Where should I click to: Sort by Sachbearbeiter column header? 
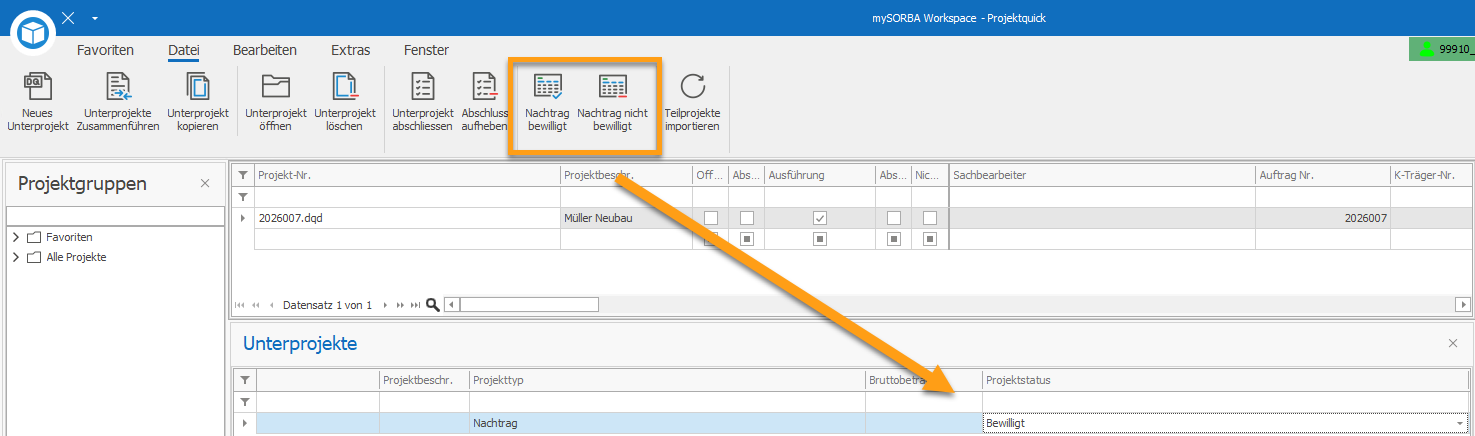coord(1103,175)
